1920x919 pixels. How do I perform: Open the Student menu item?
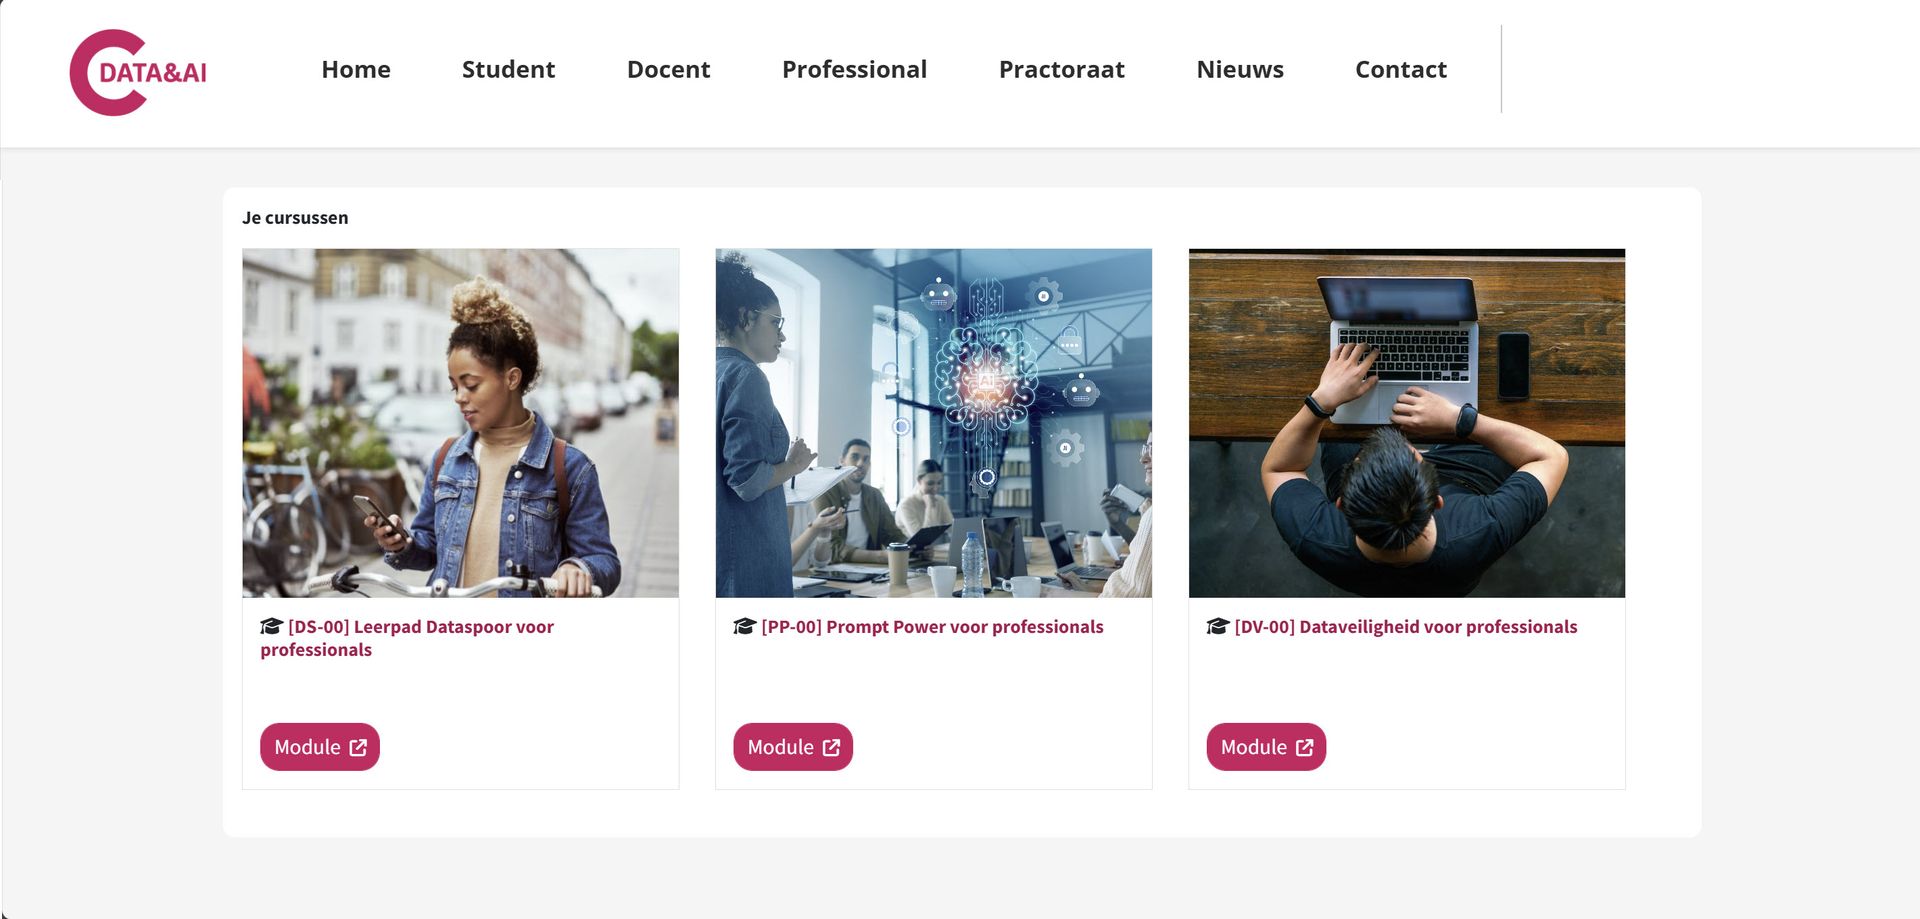point(508,69)
